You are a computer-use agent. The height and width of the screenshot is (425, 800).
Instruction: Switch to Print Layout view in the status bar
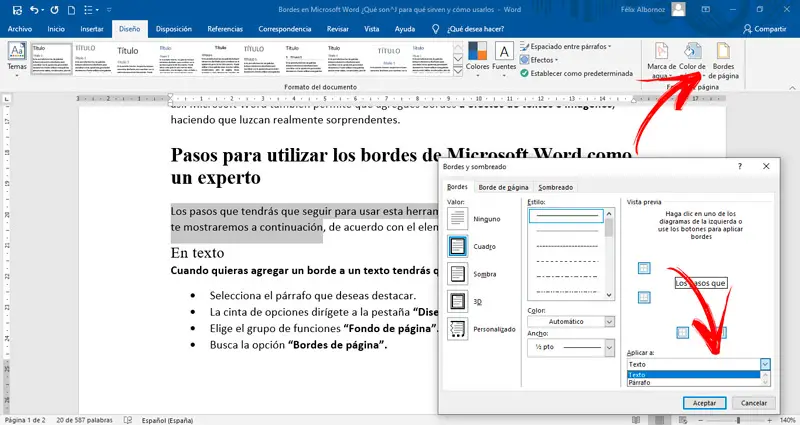pos(660,420)
